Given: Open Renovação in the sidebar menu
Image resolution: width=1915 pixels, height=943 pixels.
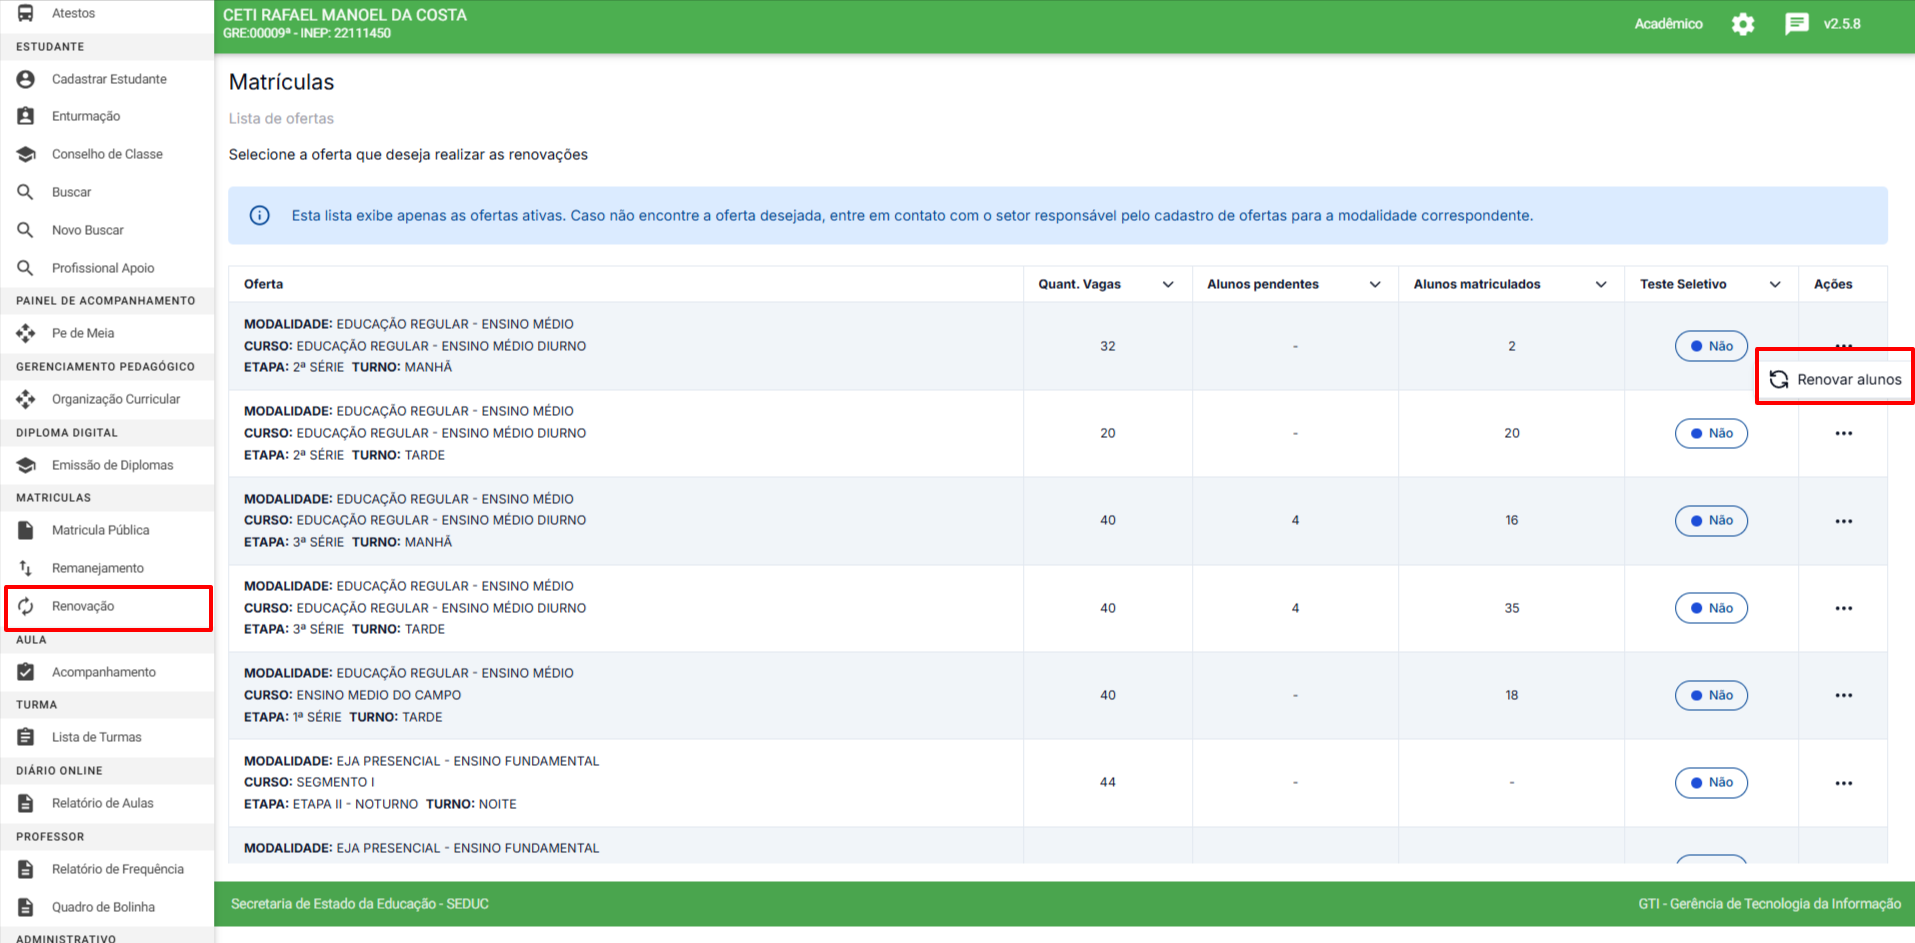Looking at the screenshot, I should point(83,606).
